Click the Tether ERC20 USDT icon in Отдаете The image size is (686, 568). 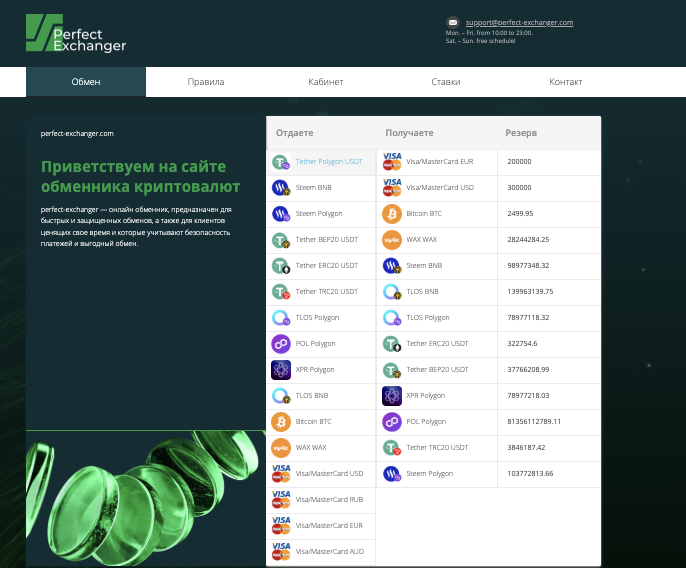(x=281, y=266)
